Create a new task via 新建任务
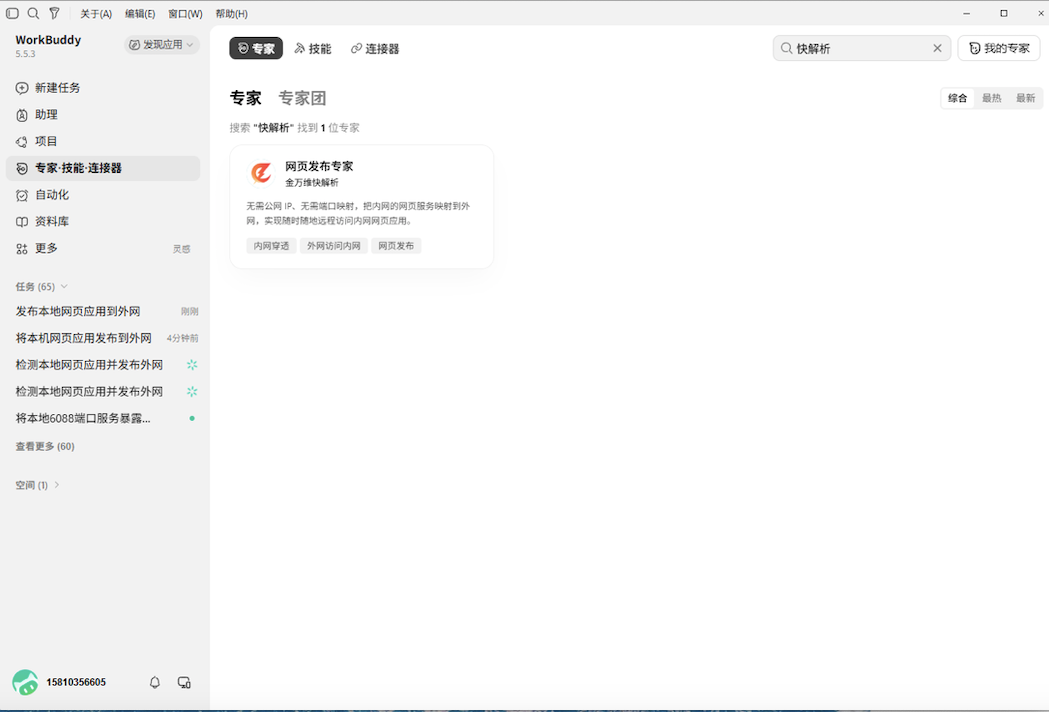The image size is (1049, 712). (103, 88)
